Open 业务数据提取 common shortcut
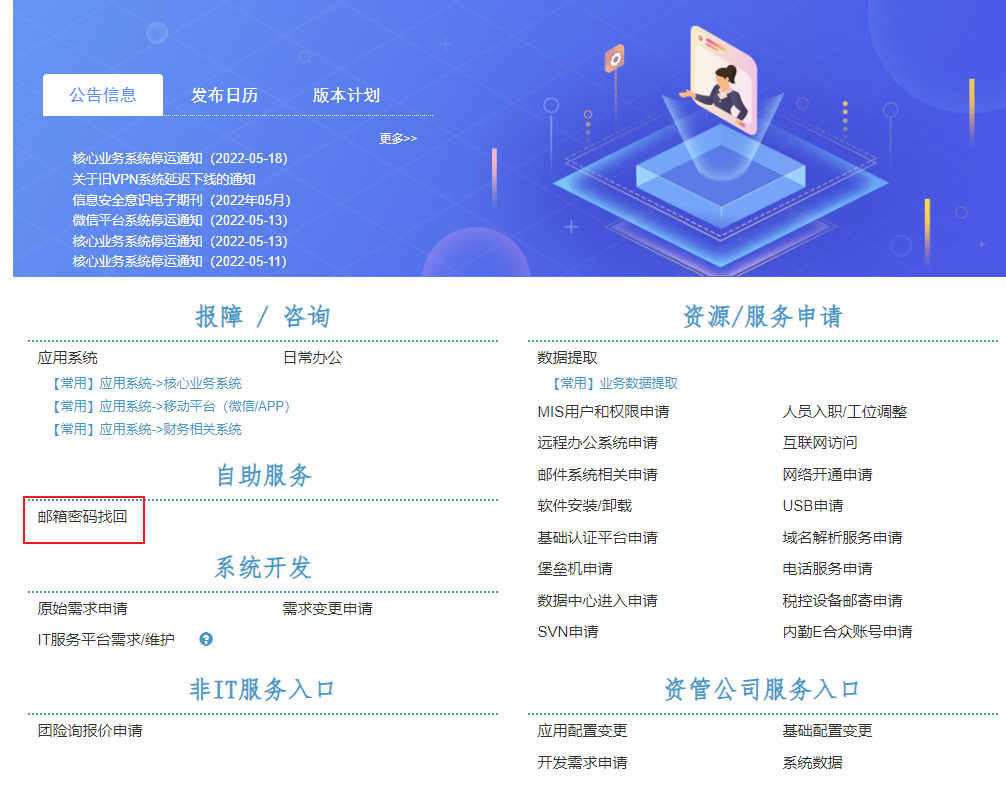The image size is (1006, 800). [x=615, y=383]
